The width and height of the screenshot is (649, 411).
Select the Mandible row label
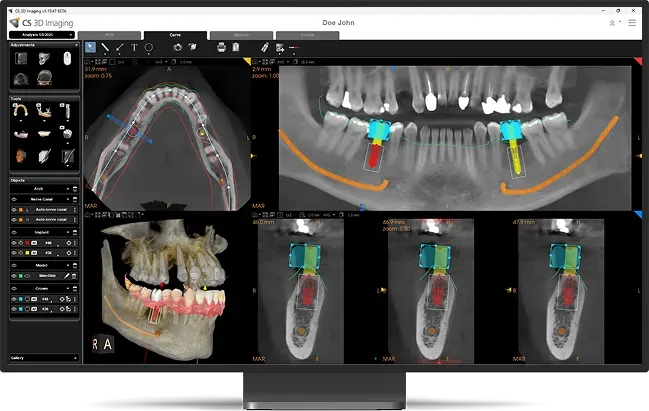pyautogui.click(x=47, y=276)
